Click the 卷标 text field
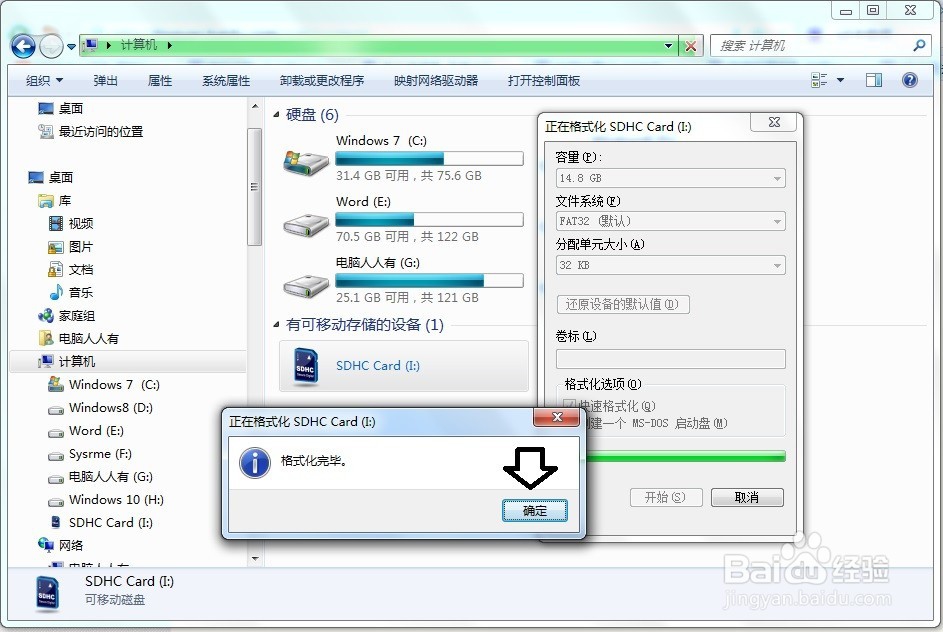943x632 pixels. tap(671, 358)
